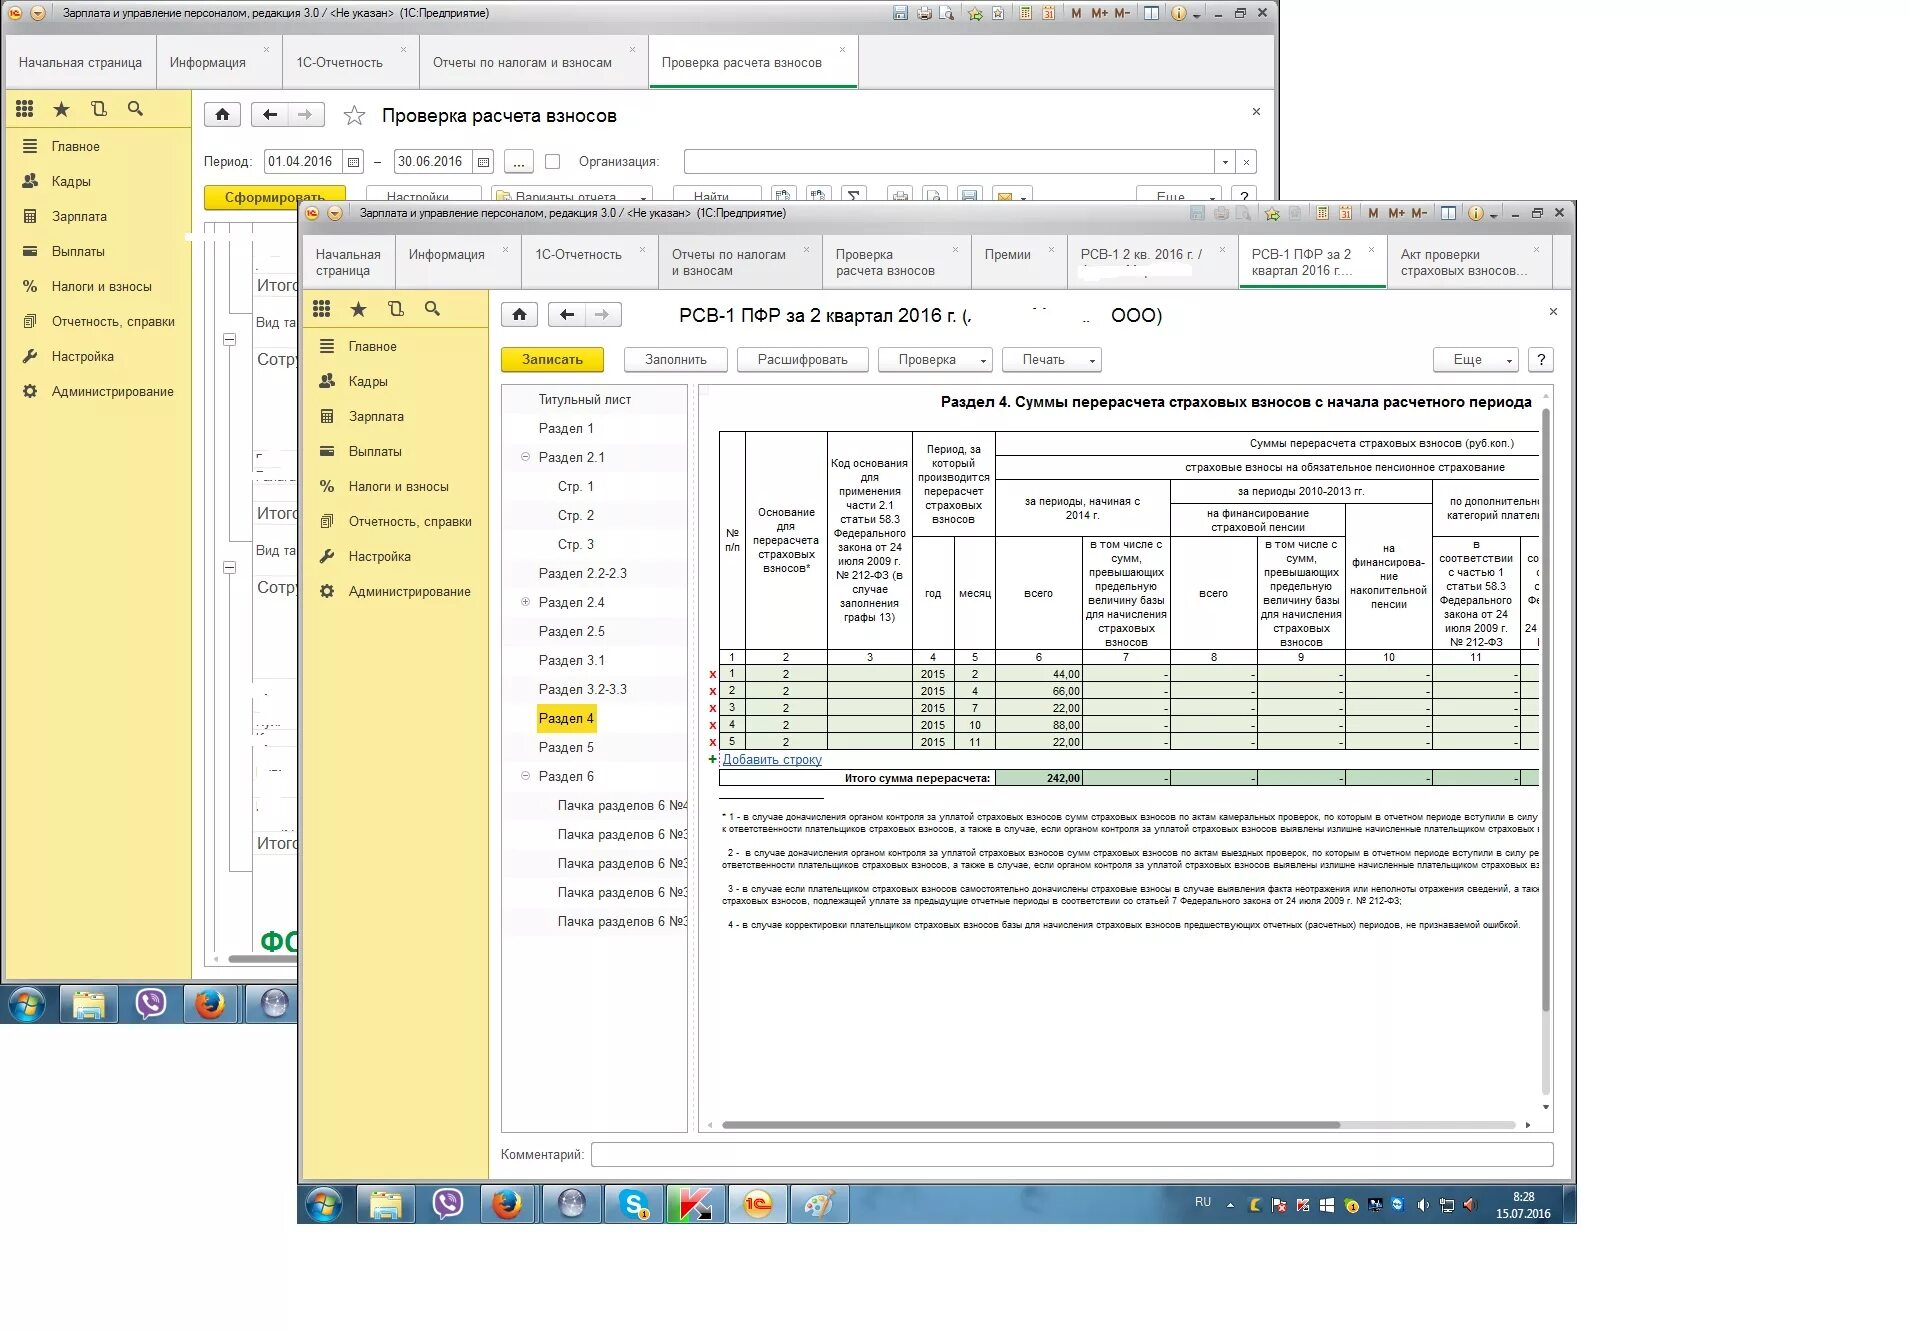Screen dimensions: 1910x1332
Task: Switch to the Акт проверки страховых взносов tab
Action: (1463, 262)
